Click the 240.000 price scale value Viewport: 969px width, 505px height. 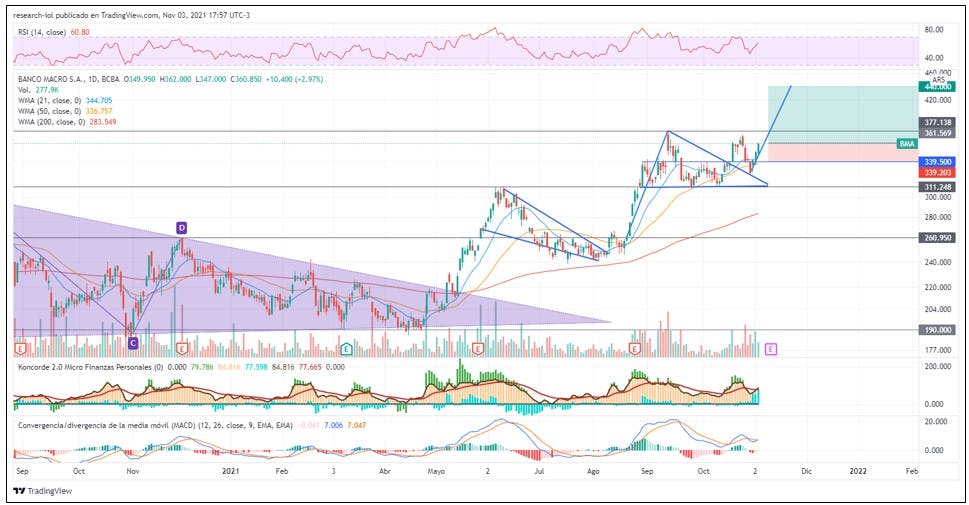937,262
